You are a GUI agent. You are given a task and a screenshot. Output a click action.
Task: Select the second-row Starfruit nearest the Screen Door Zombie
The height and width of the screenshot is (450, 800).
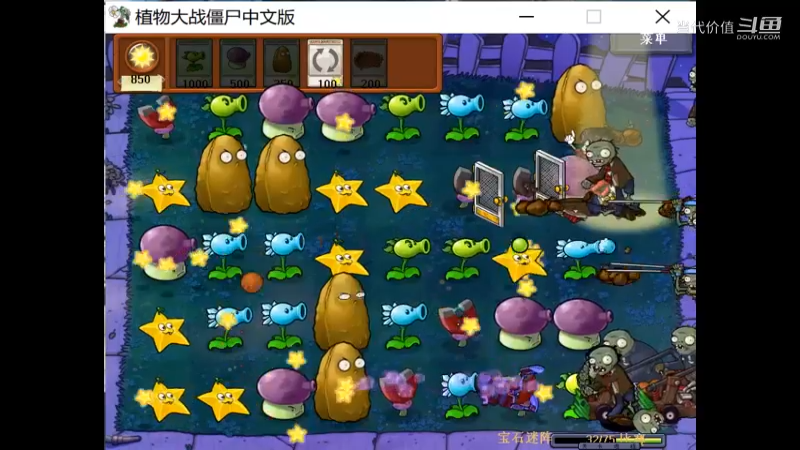point(401,192)
